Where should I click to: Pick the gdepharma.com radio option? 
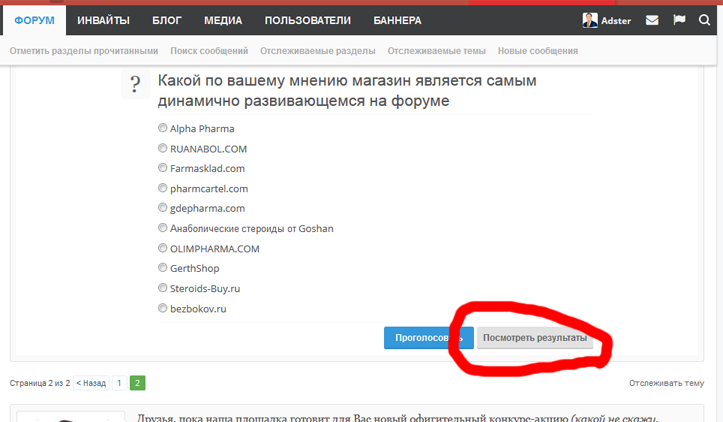[162, 208]
